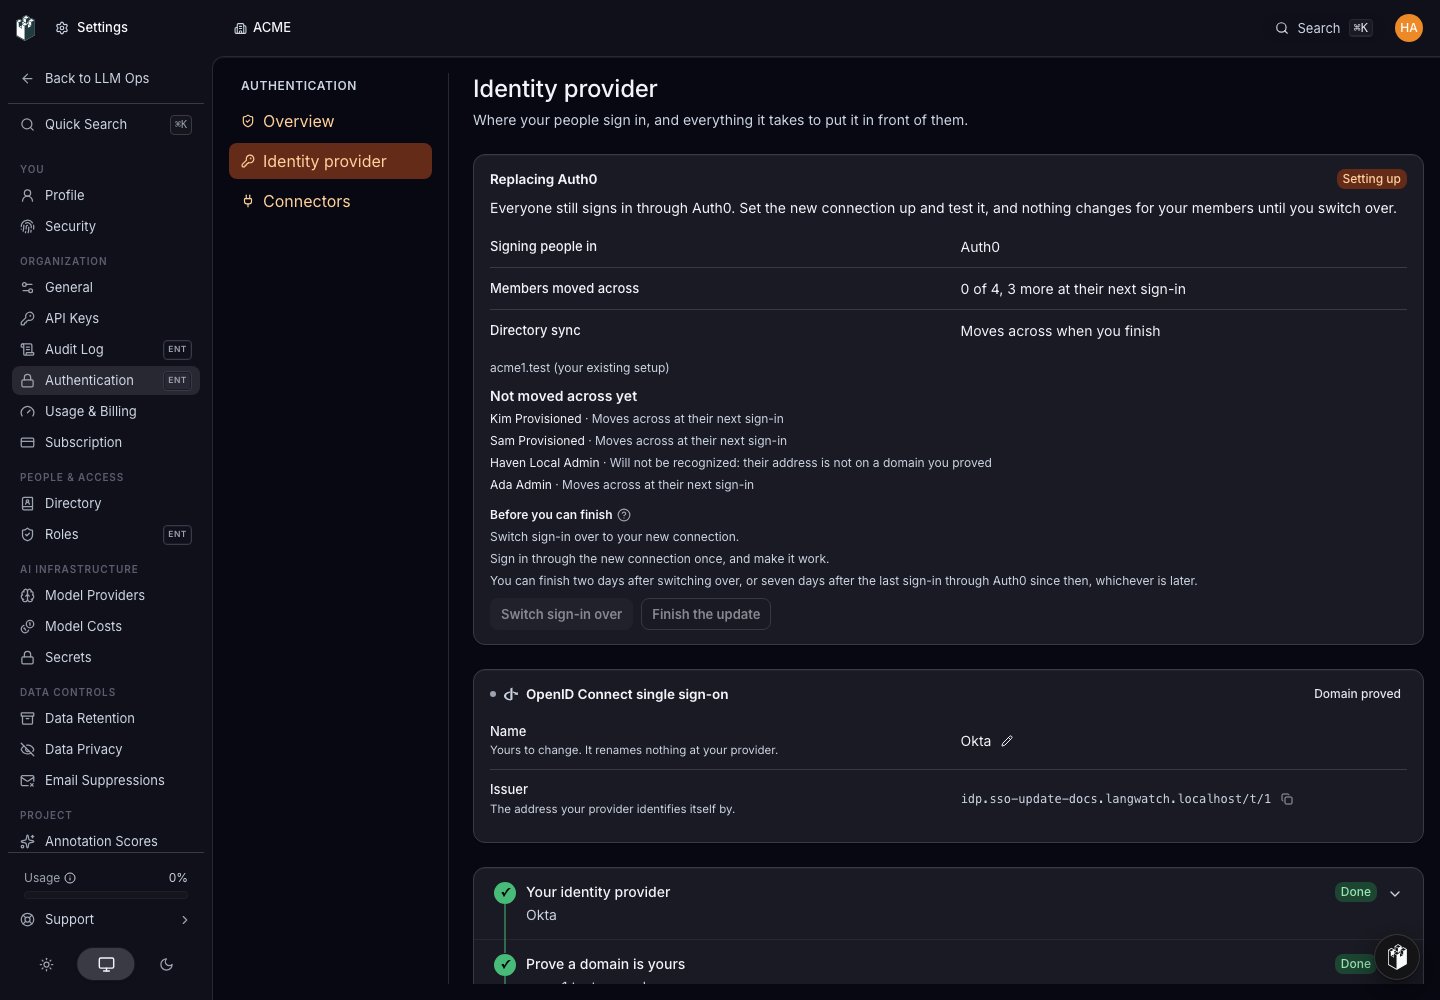The width and height of the screenshot is (1440, 1000).
Task: Switch to light theme
Action: 46,965
